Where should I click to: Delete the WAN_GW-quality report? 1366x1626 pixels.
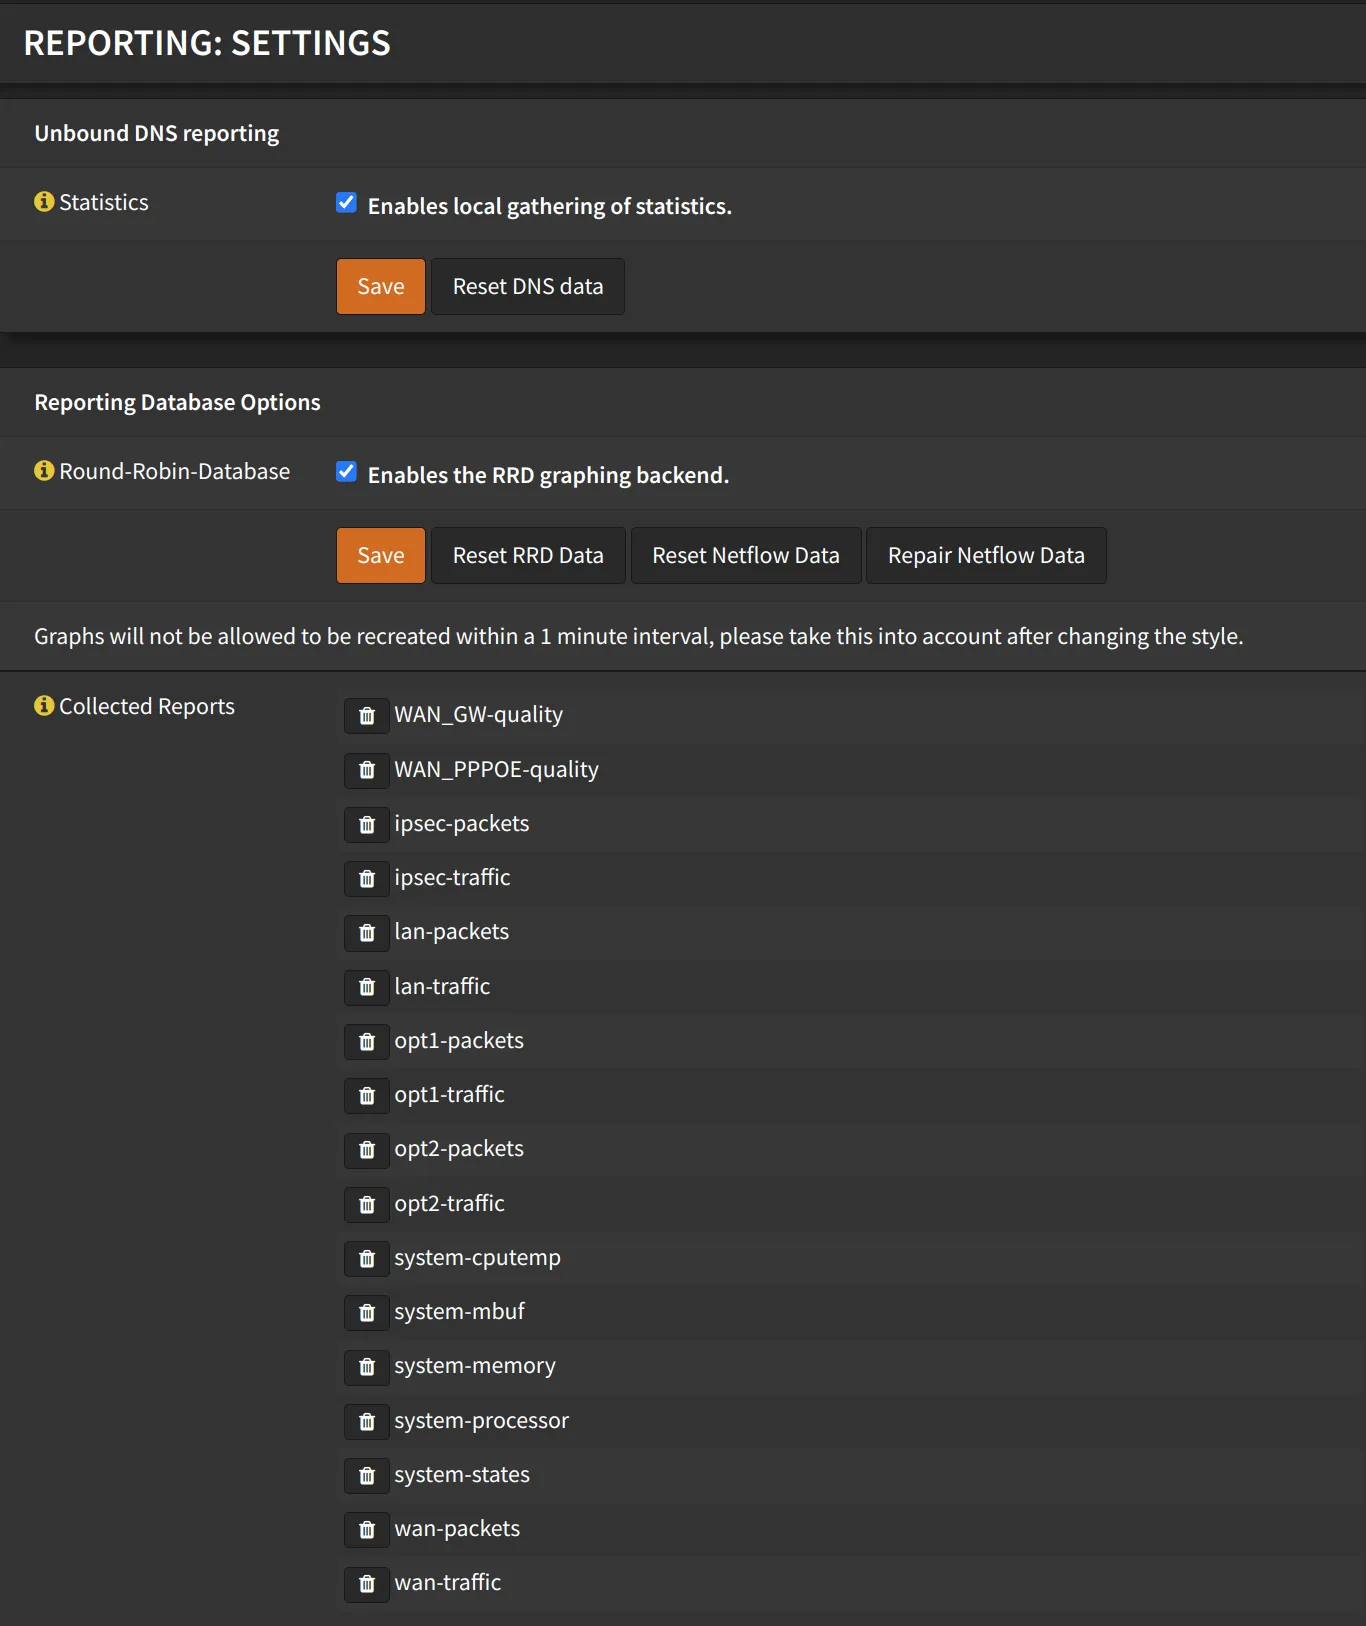coord(367,716)
